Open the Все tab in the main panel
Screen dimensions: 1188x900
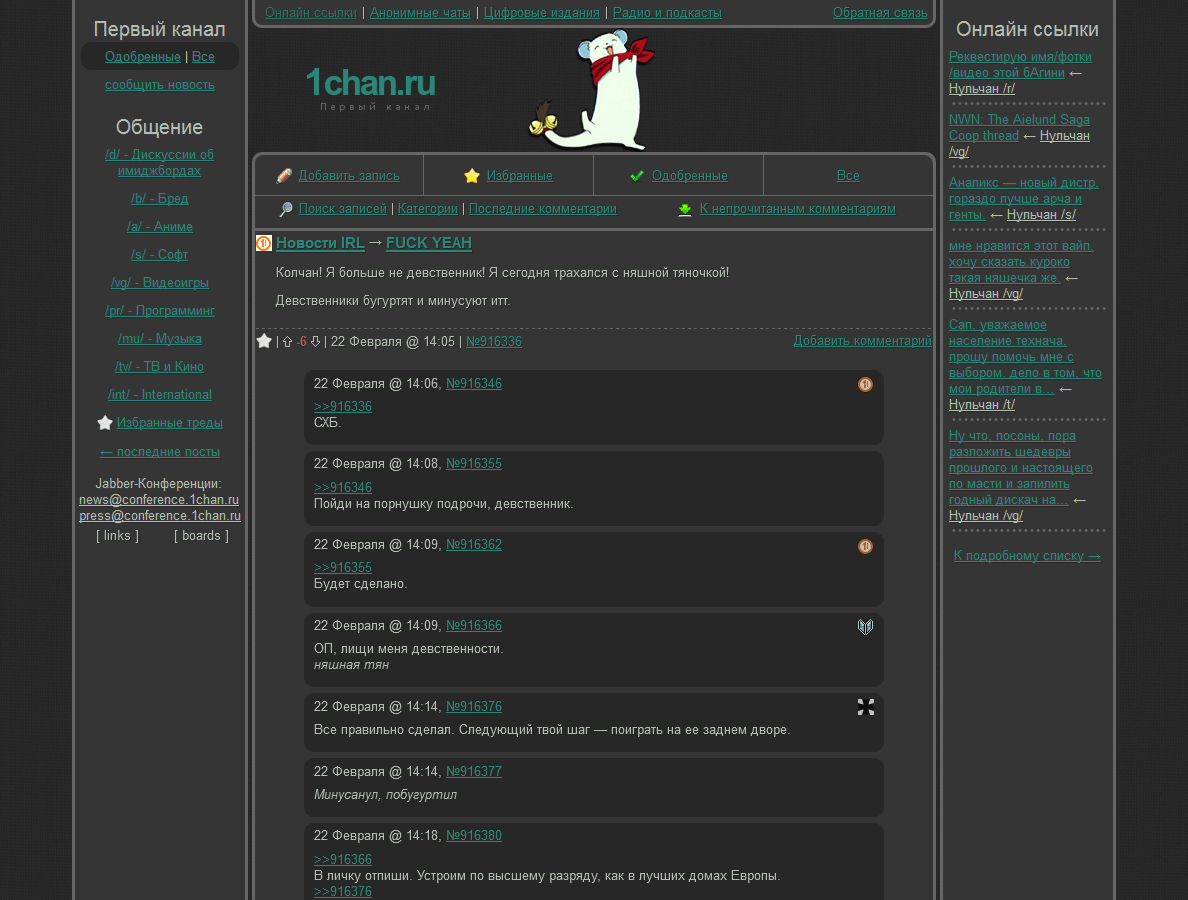(848, 176)
